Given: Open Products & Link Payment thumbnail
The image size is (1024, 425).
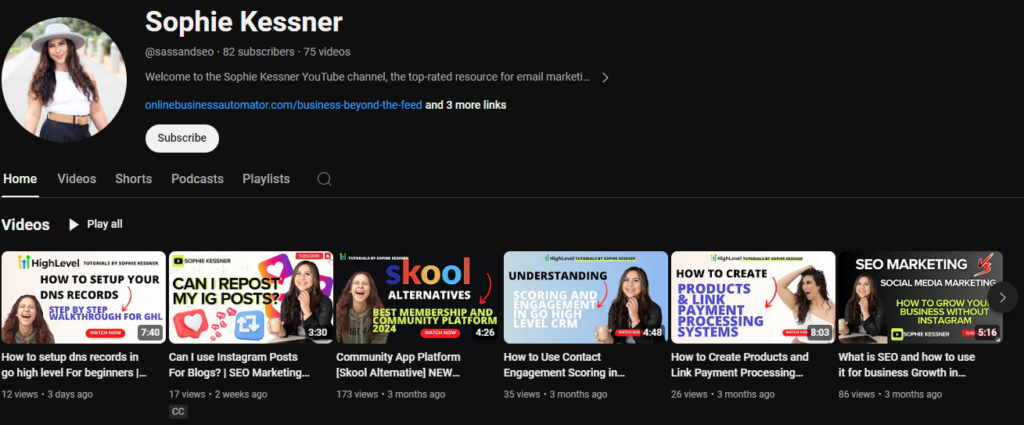Looking at the screenshot, I should click(753, 297).
